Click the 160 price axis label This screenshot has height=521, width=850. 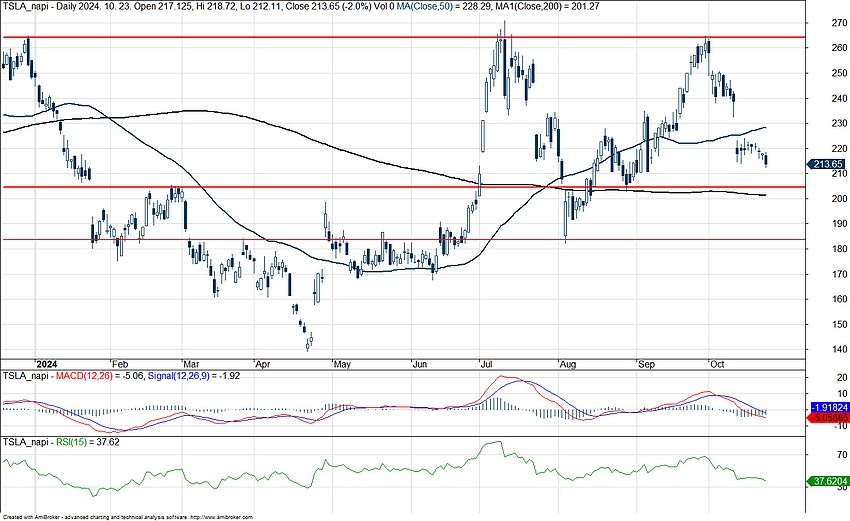pyautogui.click(x=840, y=299)
